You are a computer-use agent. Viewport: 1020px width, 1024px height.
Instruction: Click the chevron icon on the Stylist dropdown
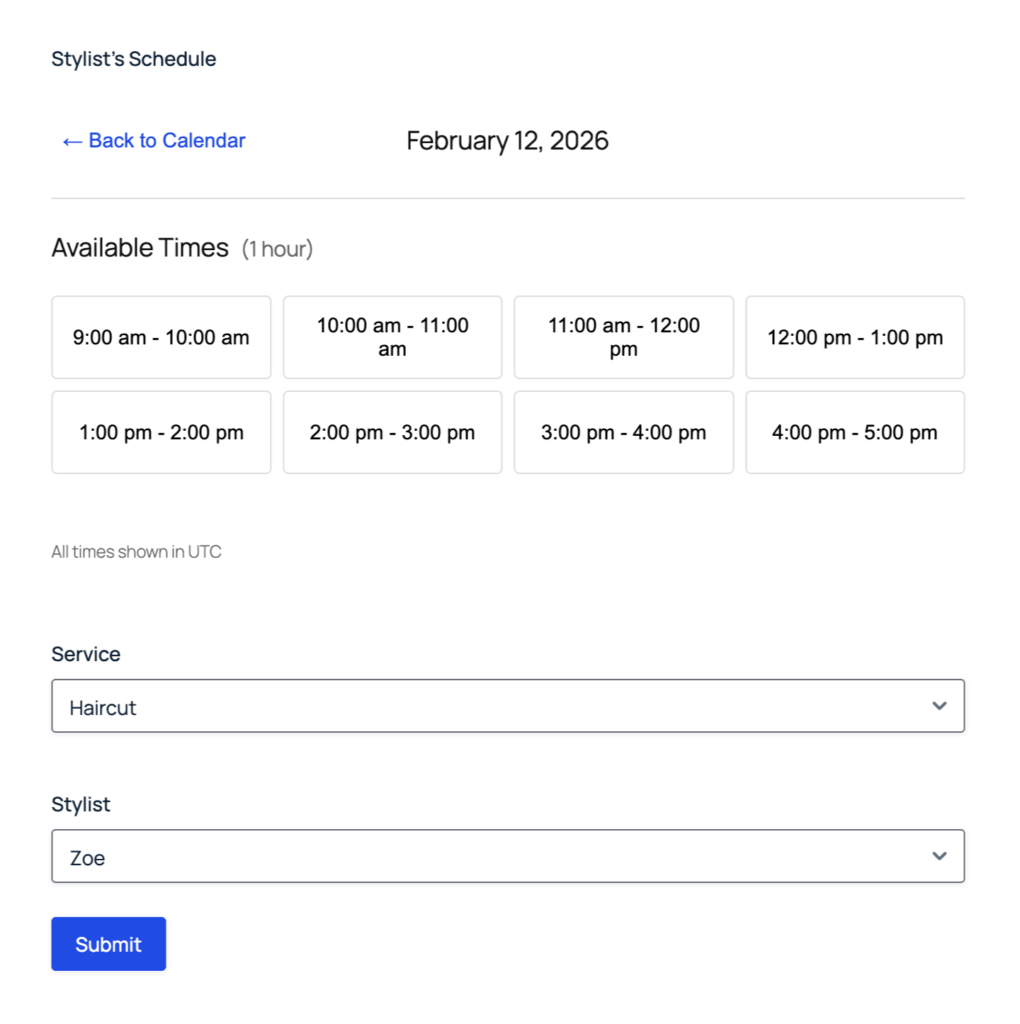939,856
